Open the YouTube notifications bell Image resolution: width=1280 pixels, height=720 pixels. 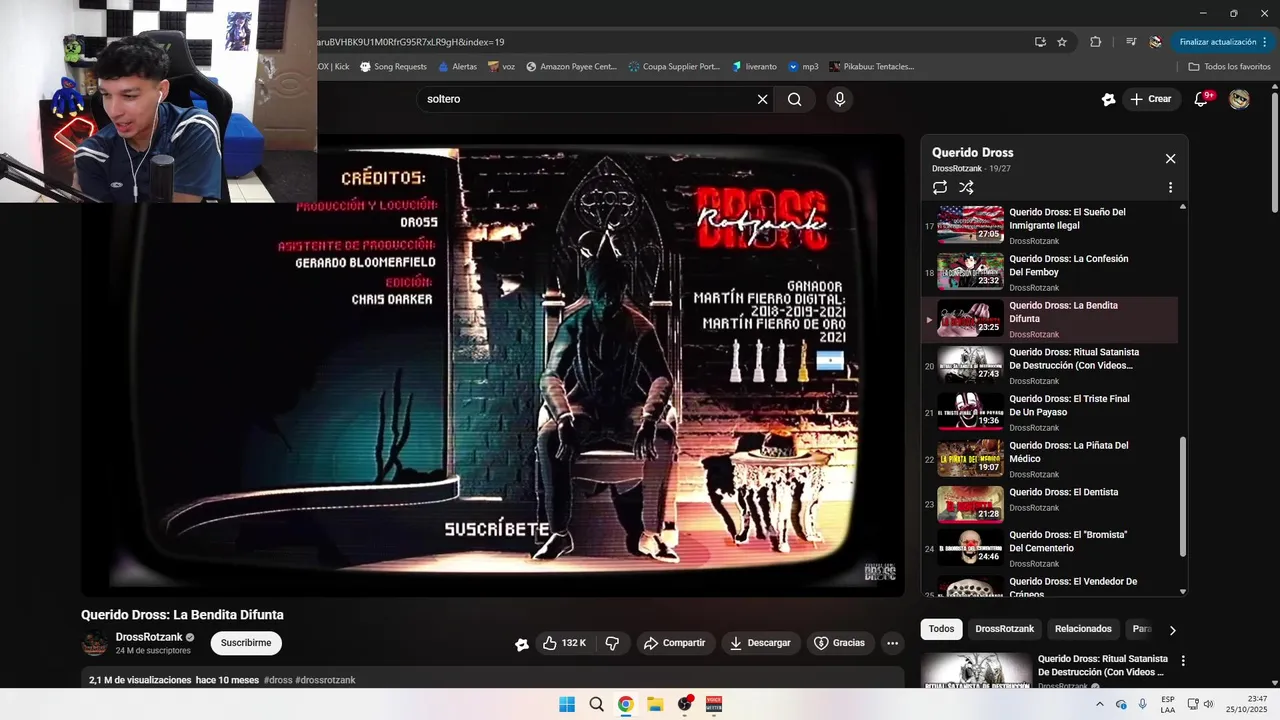1202,99
